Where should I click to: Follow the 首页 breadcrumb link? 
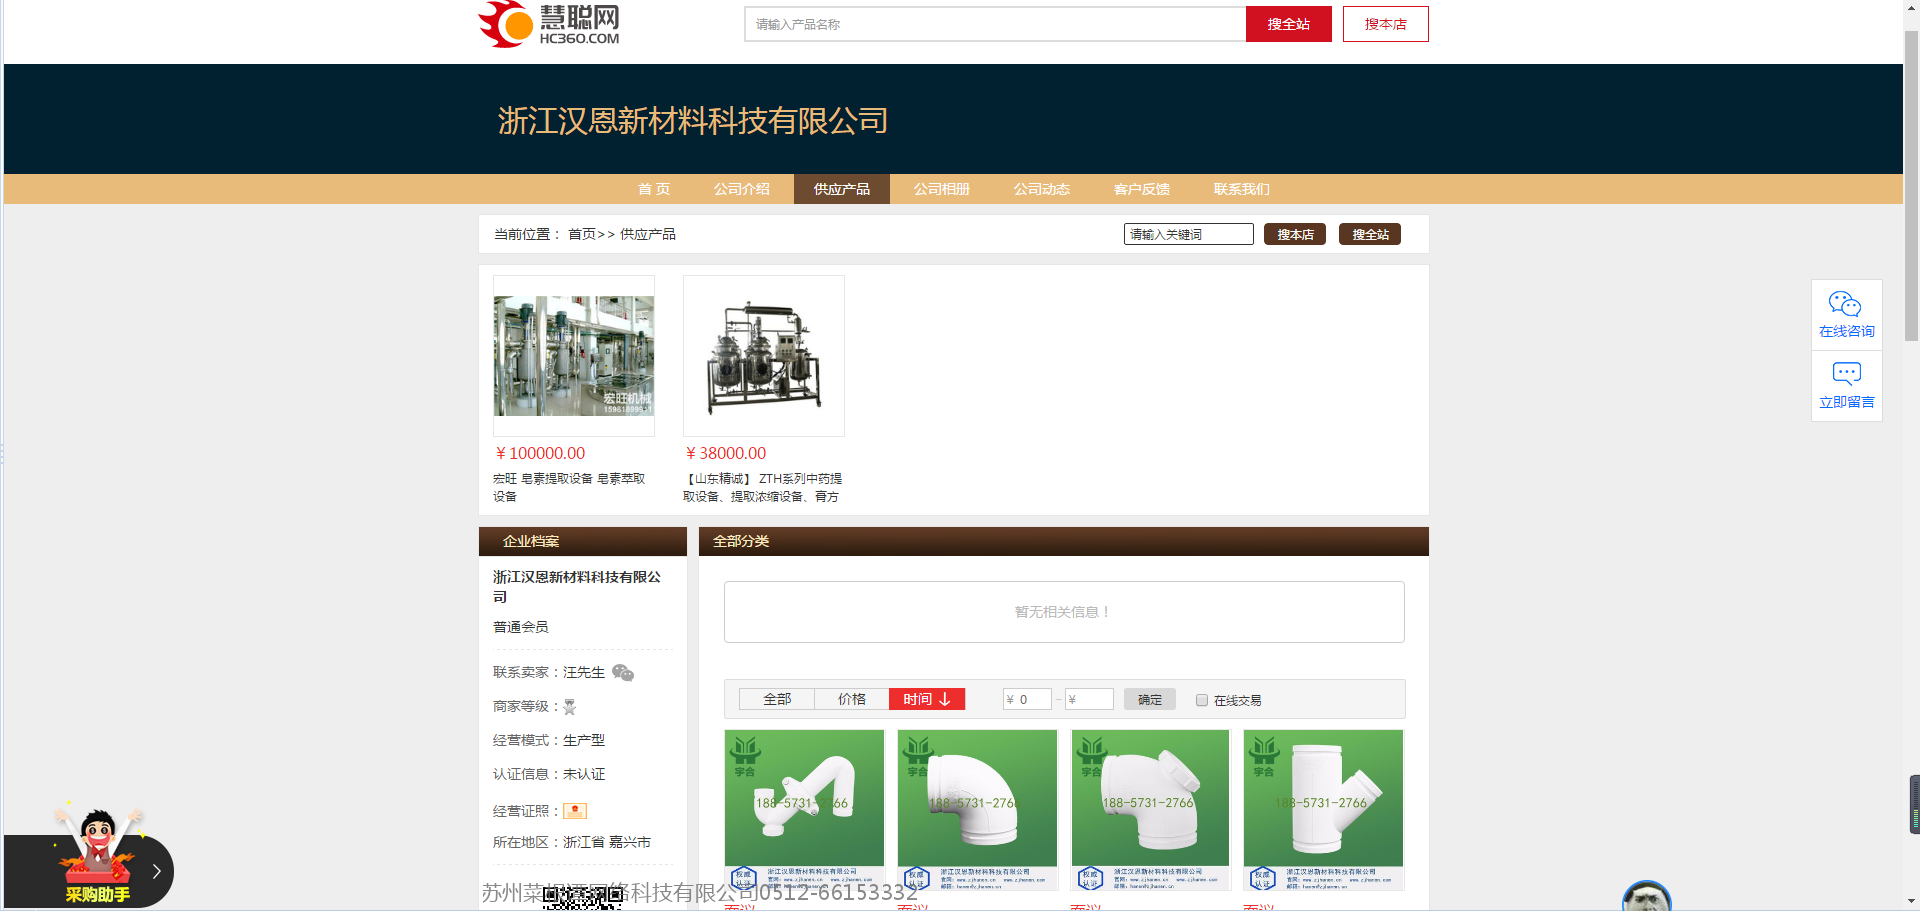point(581,234)
